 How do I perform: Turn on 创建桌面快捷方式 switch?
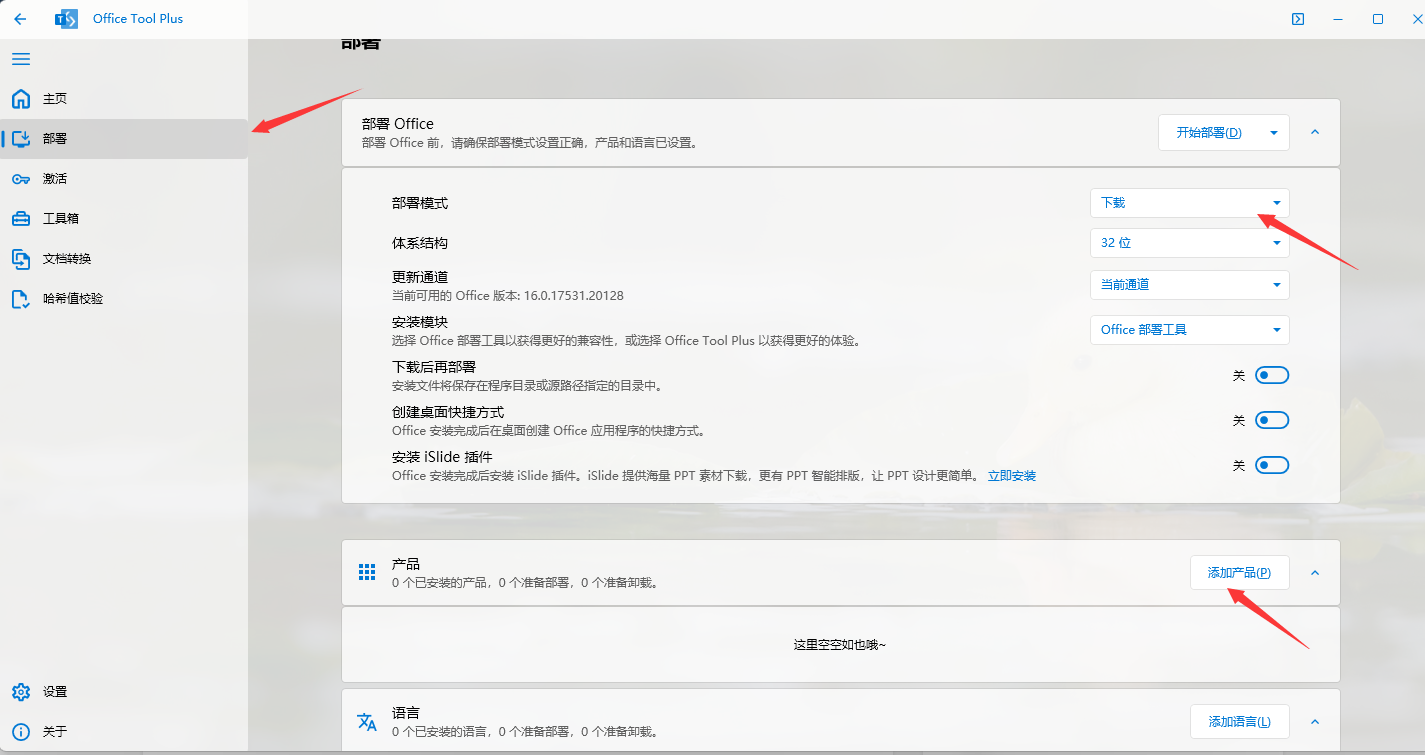[1271, 419]
